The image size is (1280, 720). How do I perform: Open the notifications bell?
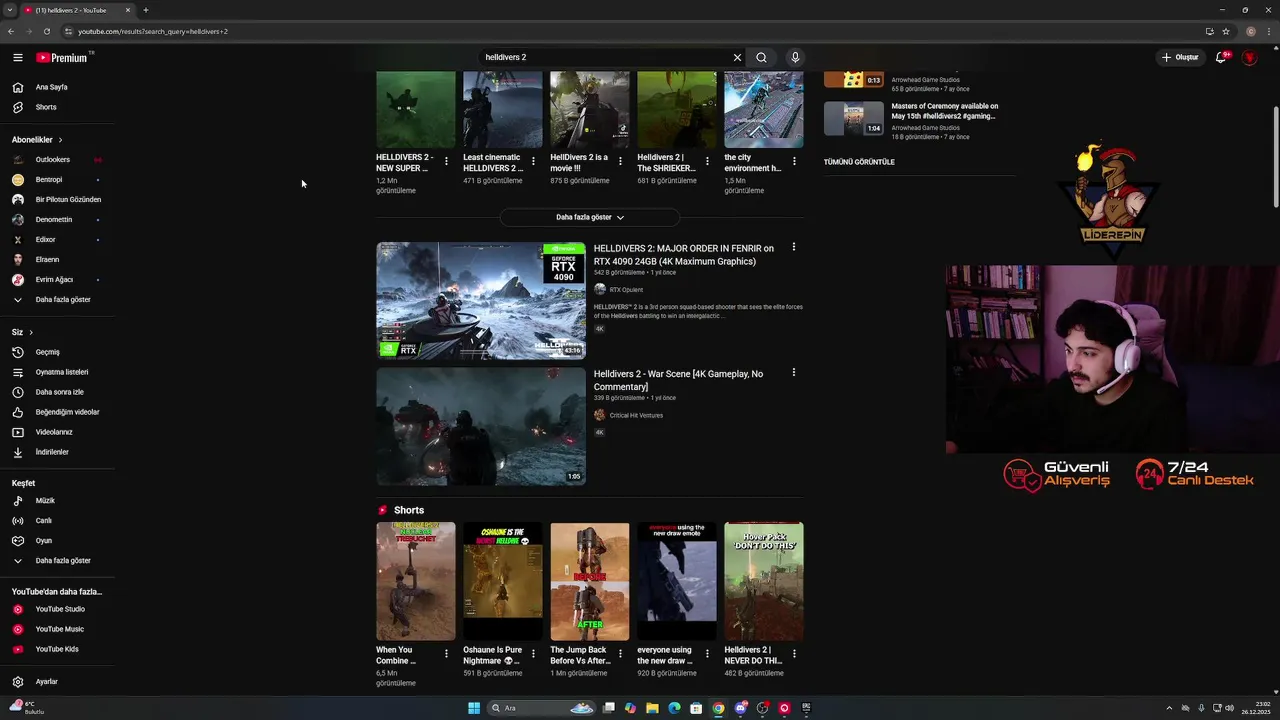pyautogui.click(x=1221, y=57)
